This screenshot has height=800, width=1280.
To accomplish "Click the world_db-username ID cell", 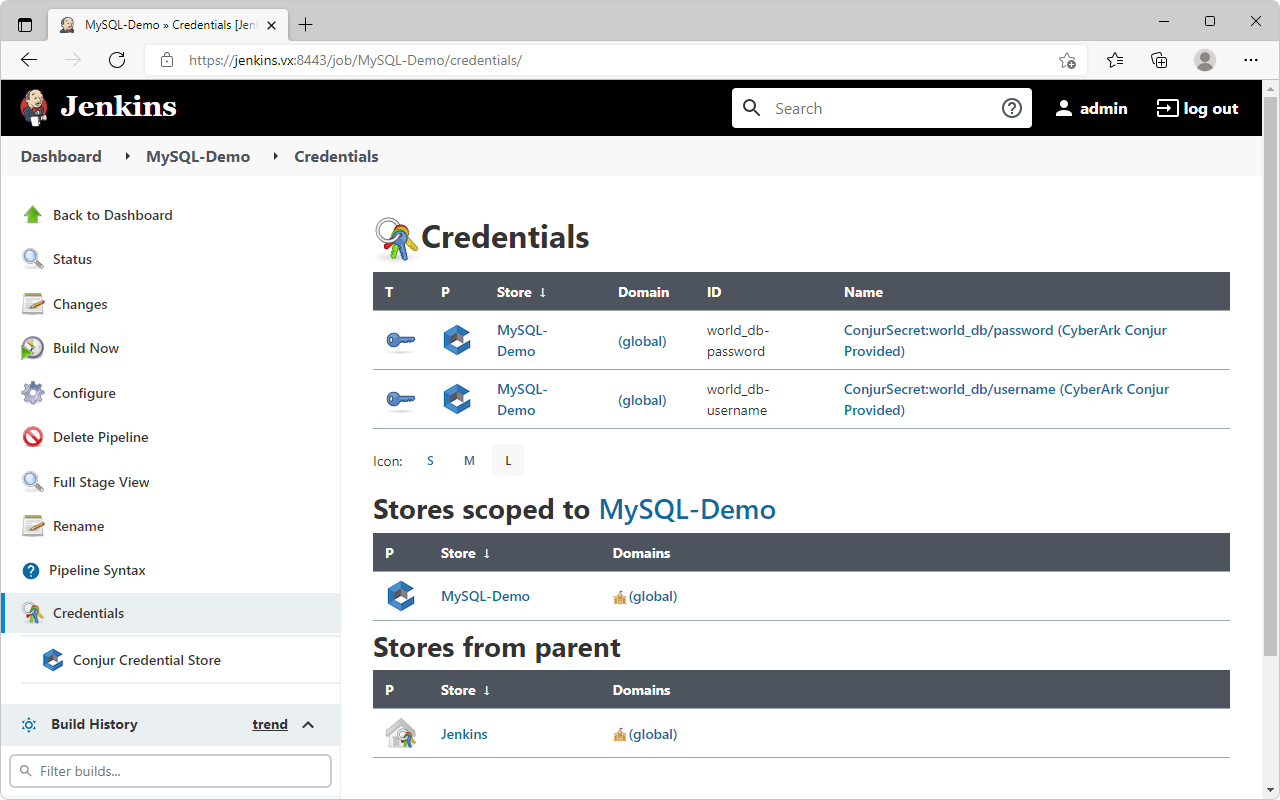I will tap(738, 400).
